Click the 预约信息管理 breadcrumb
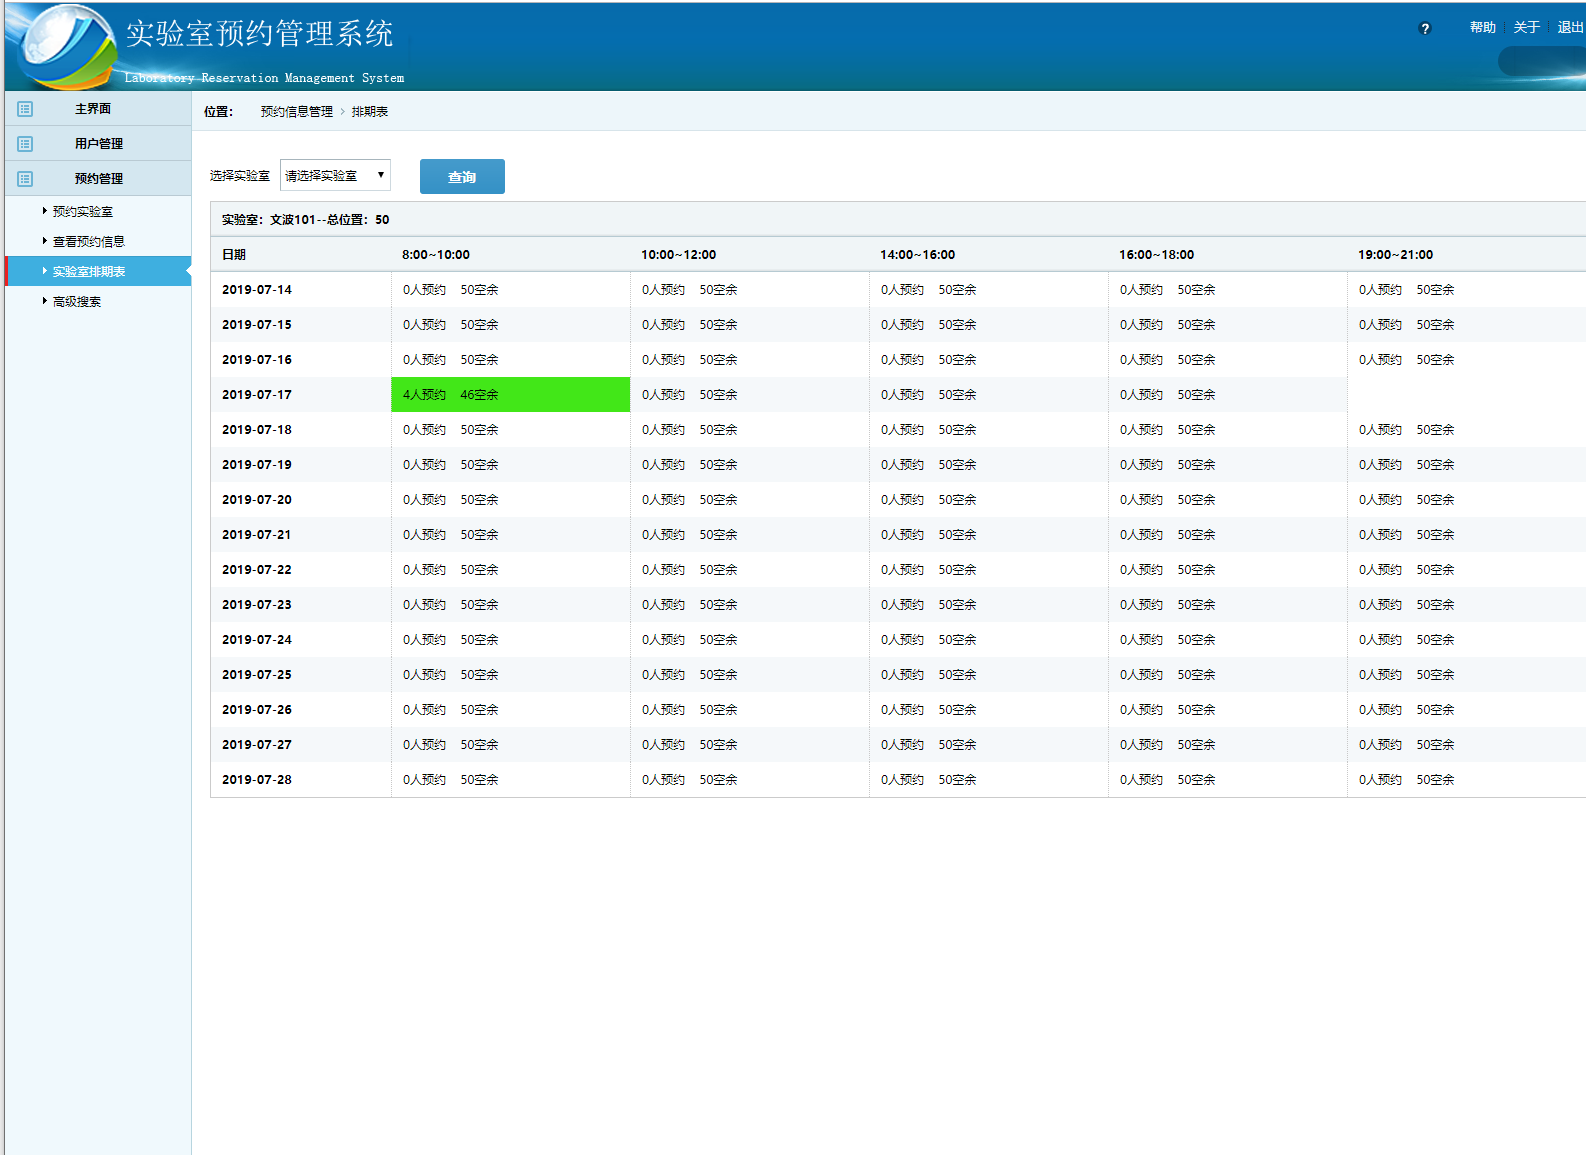The height and width of the screenshot is (1155, 1586). (x=296, y=112)
